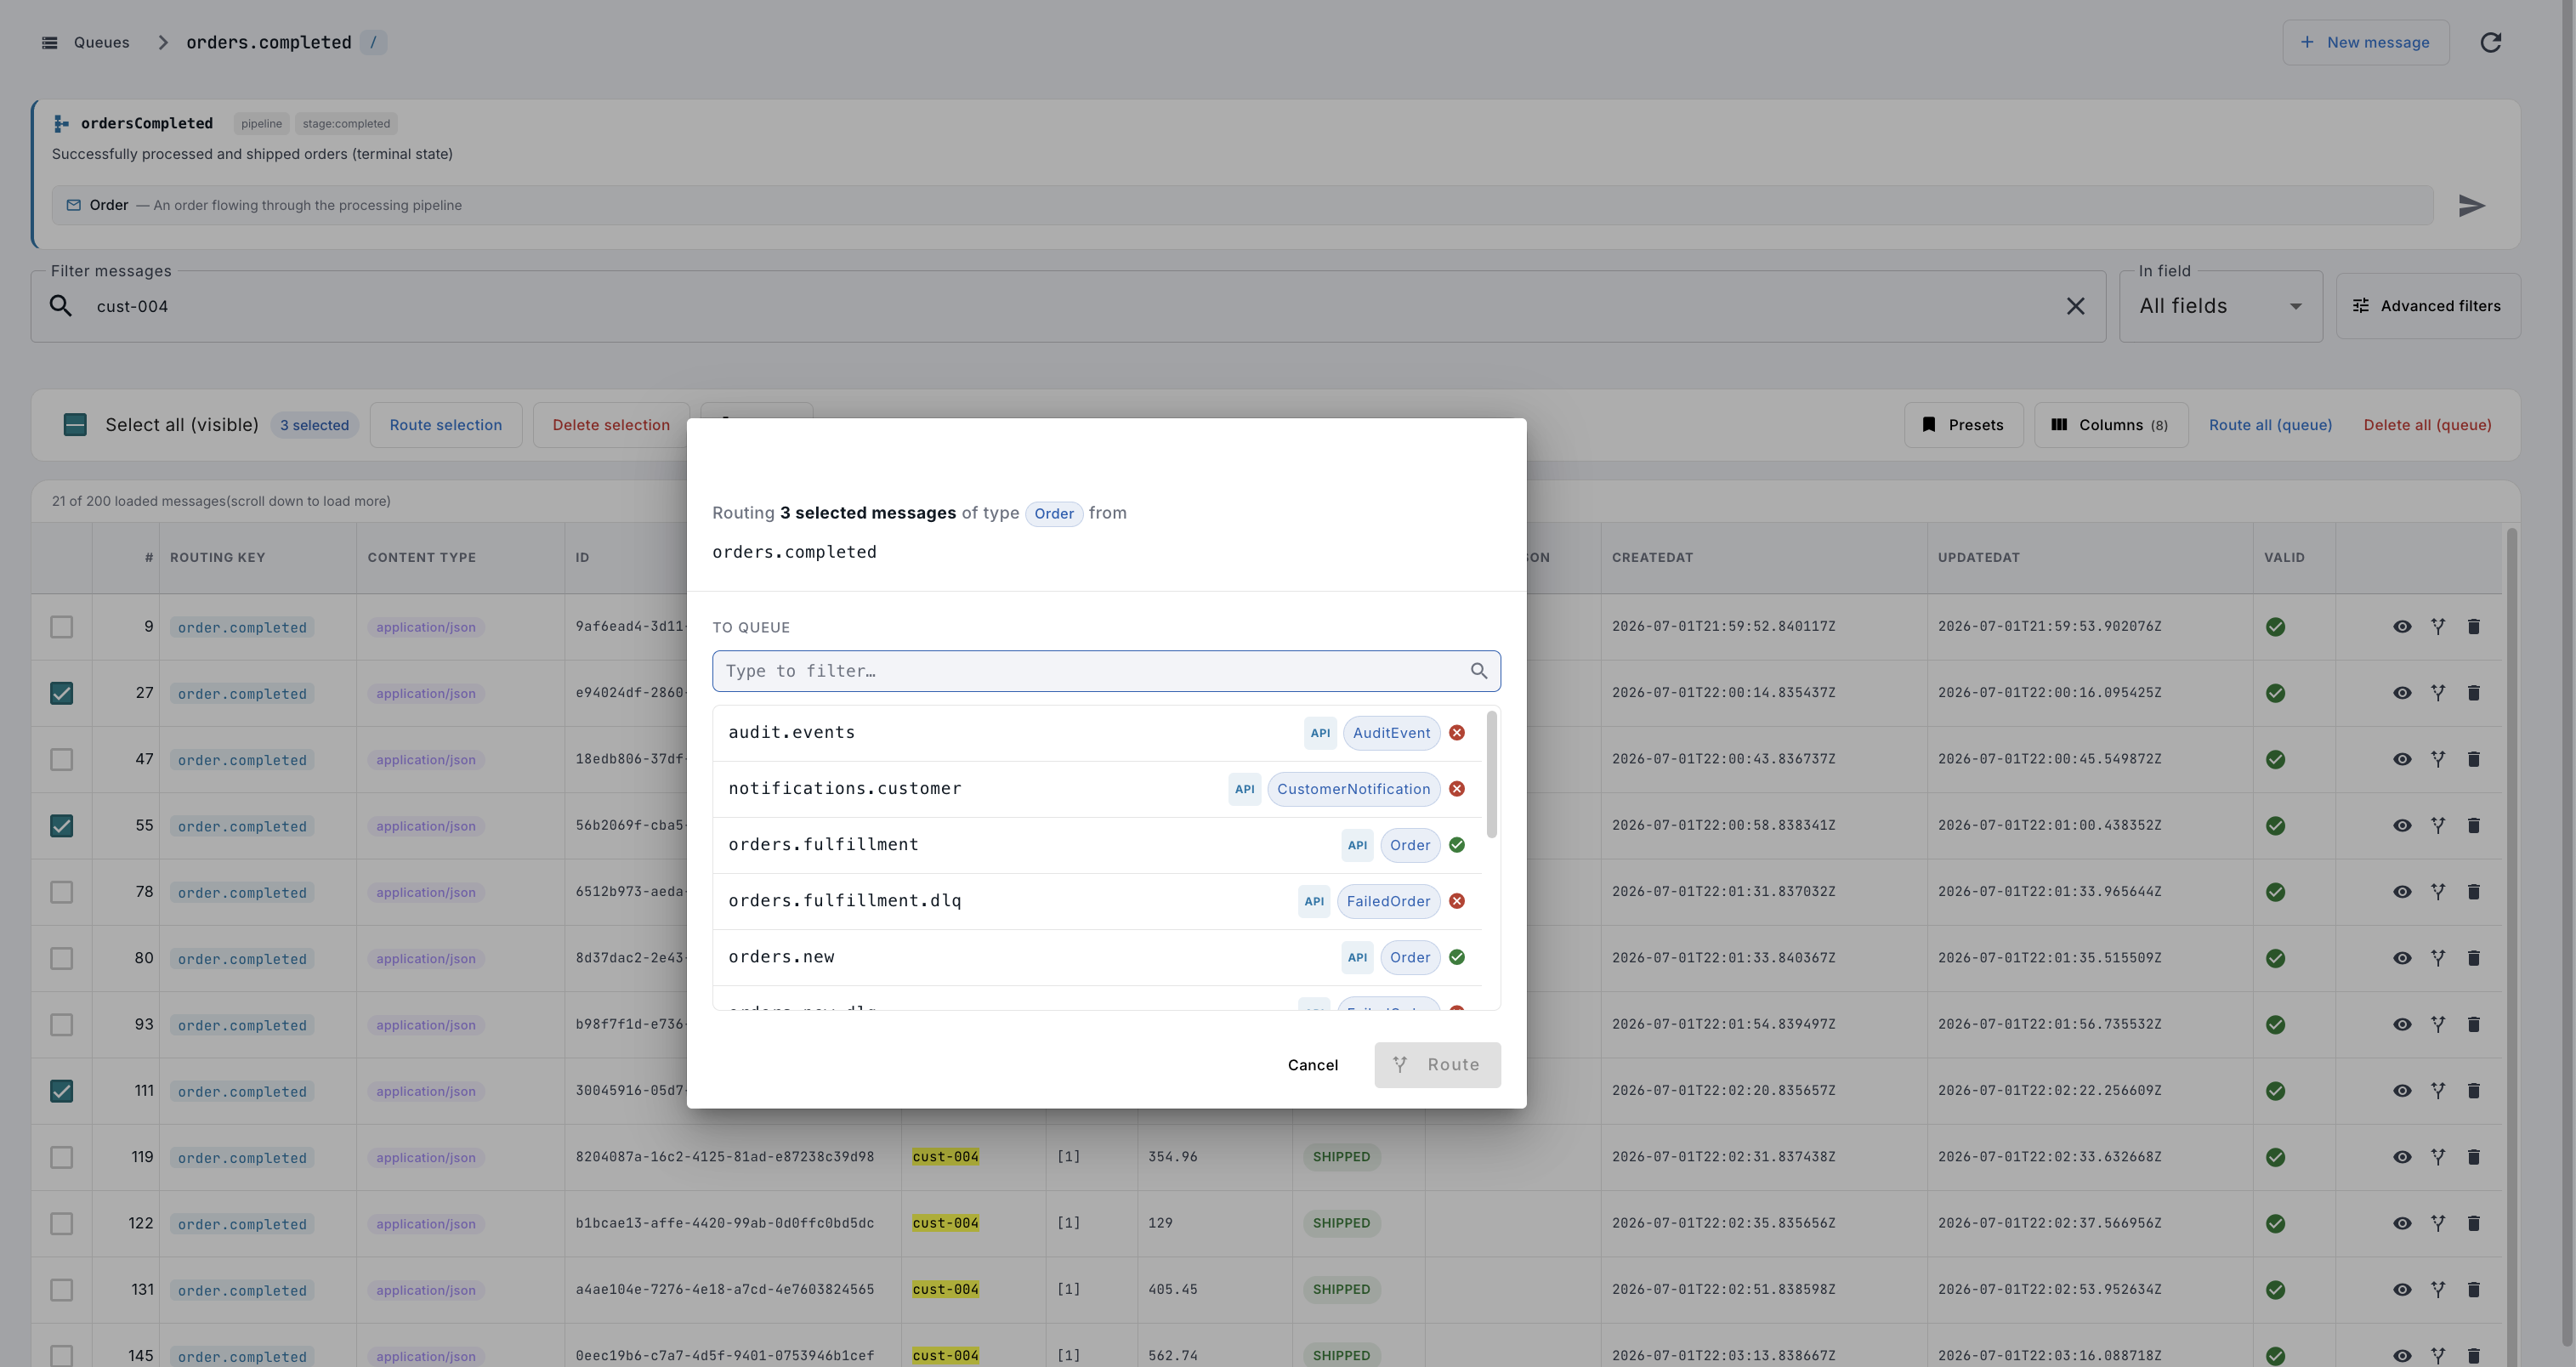This screenshot has width=2576, height=1367.
Task: View message row 122 with eye icon
Action: [x=2402, y=1224]
